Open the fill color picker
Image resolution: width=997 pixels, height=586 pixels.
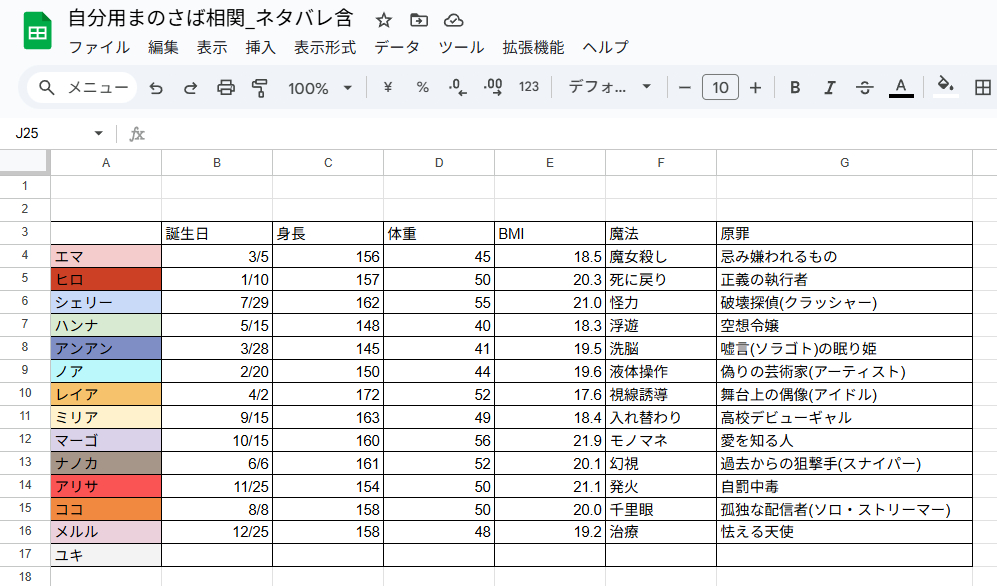point(944,88)
